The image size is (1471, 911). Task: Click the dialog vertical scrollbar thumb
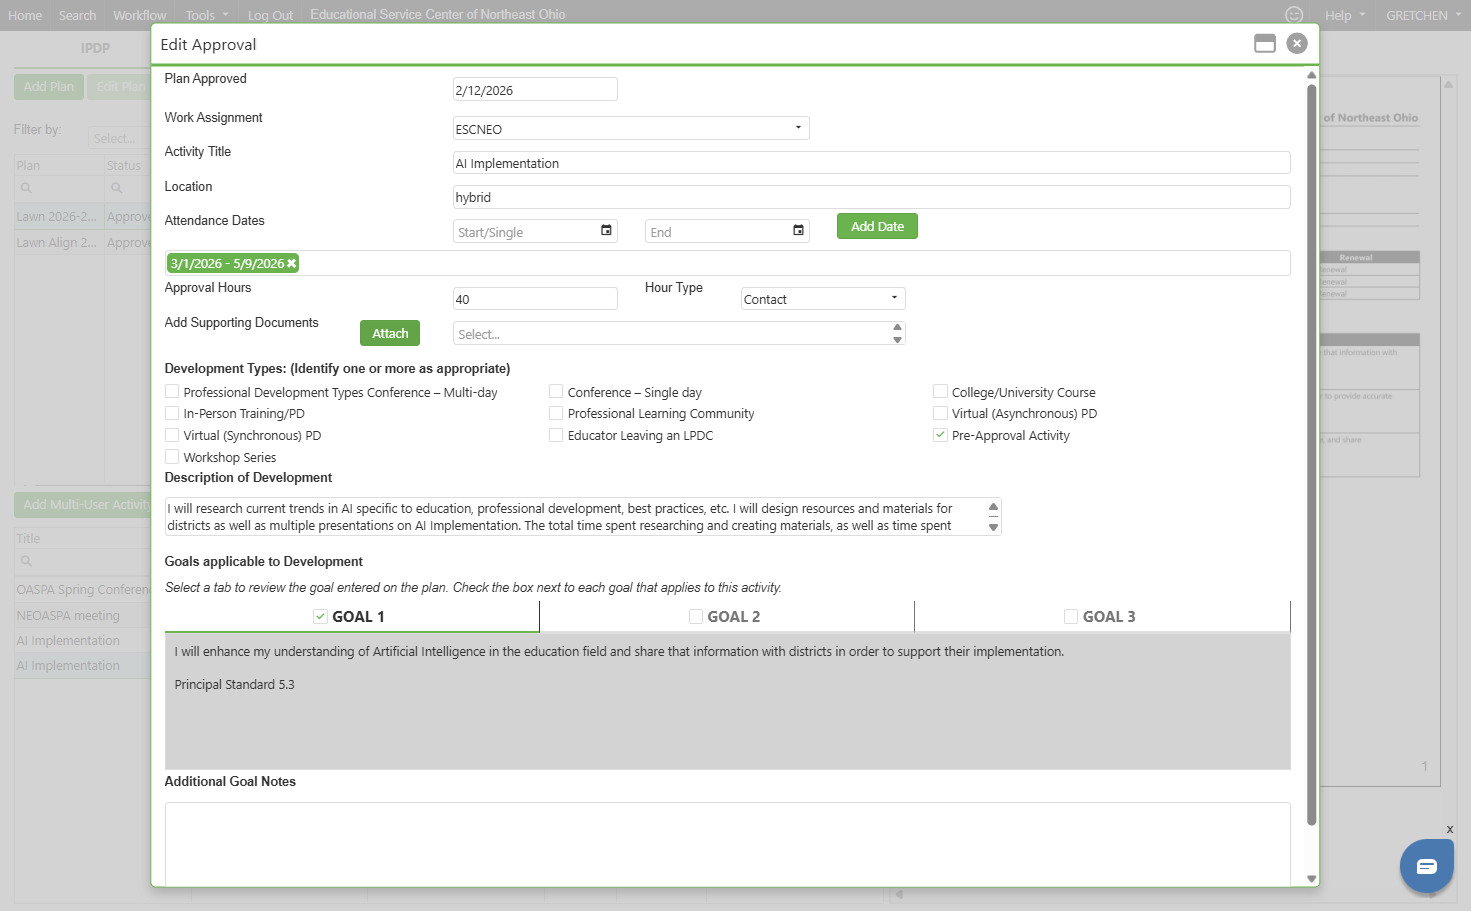(1312, 455)
